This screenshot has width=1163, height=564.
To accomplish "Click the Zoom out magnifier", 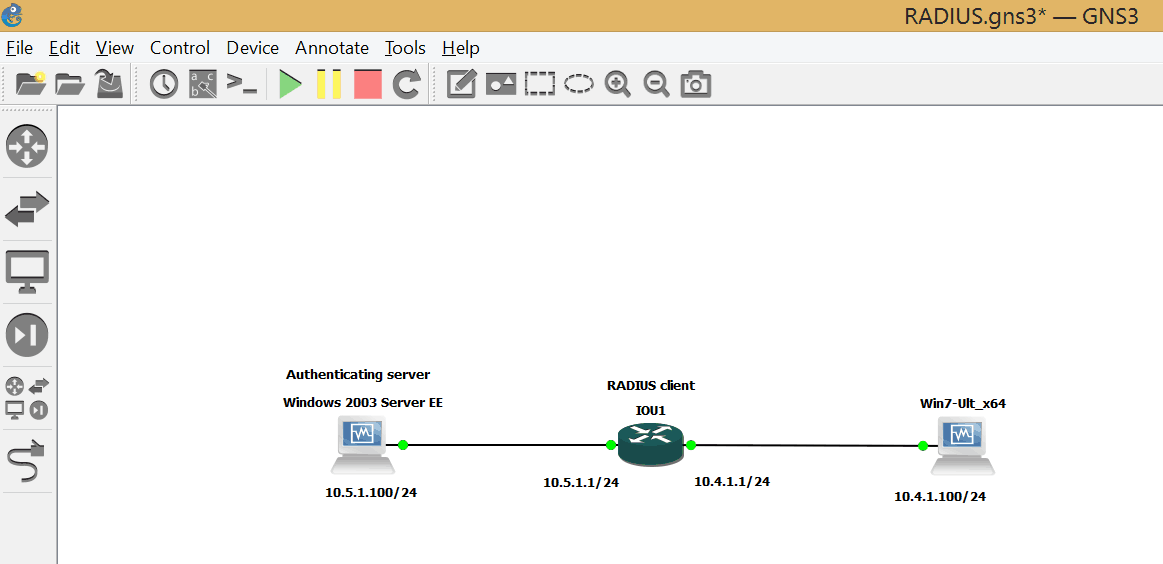I will click(x=656, y=84).
